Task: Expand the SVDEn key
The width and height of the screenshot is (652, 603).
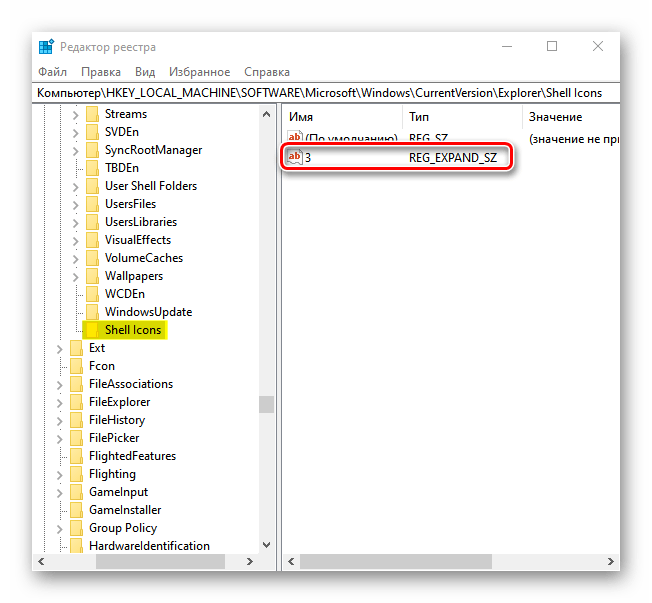Action: tap(75, 133)
